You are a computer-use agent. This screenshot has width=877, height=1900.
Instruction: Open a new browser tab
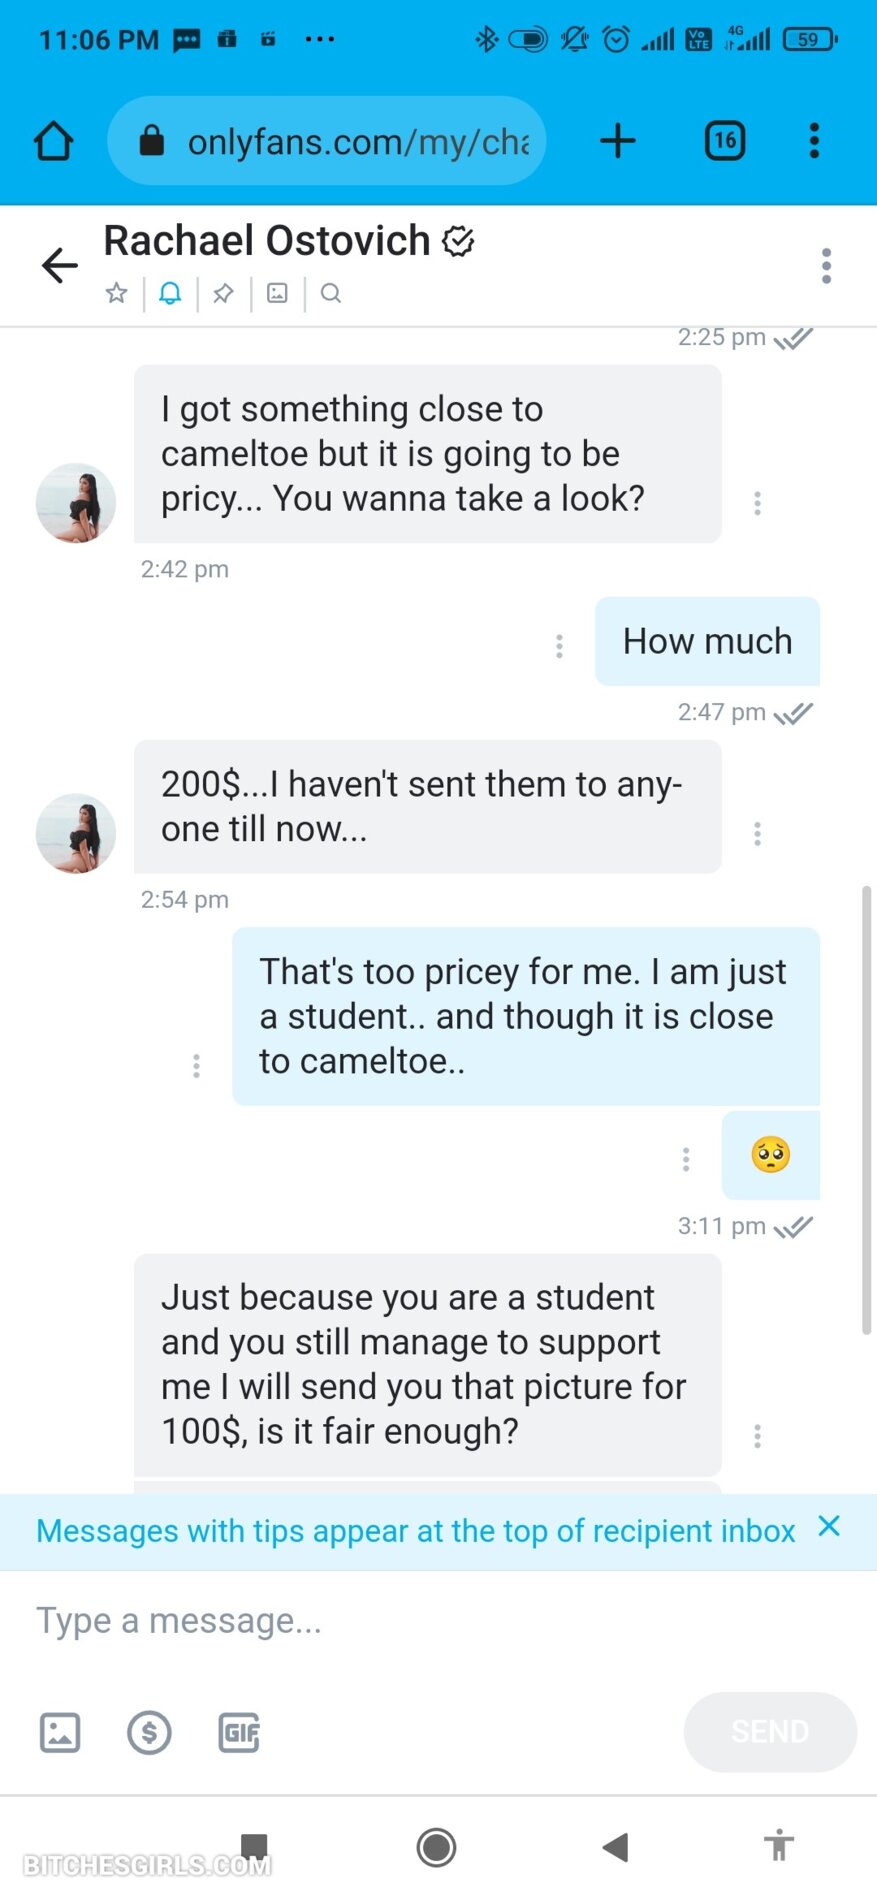[618, 141]
